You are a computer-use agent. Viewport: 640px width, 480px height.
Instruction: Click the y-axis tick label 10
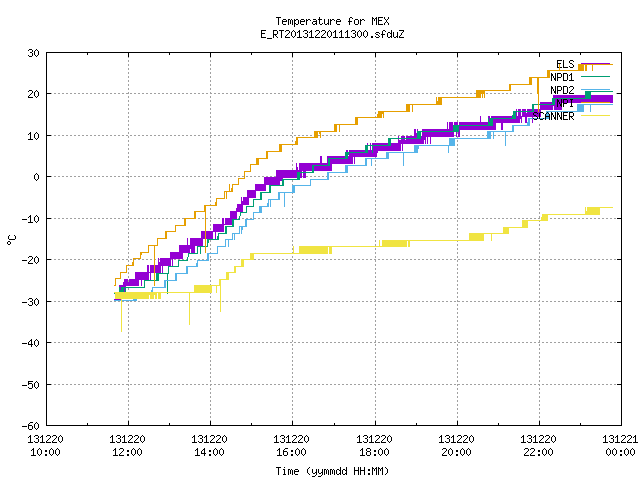click(33, 136)
